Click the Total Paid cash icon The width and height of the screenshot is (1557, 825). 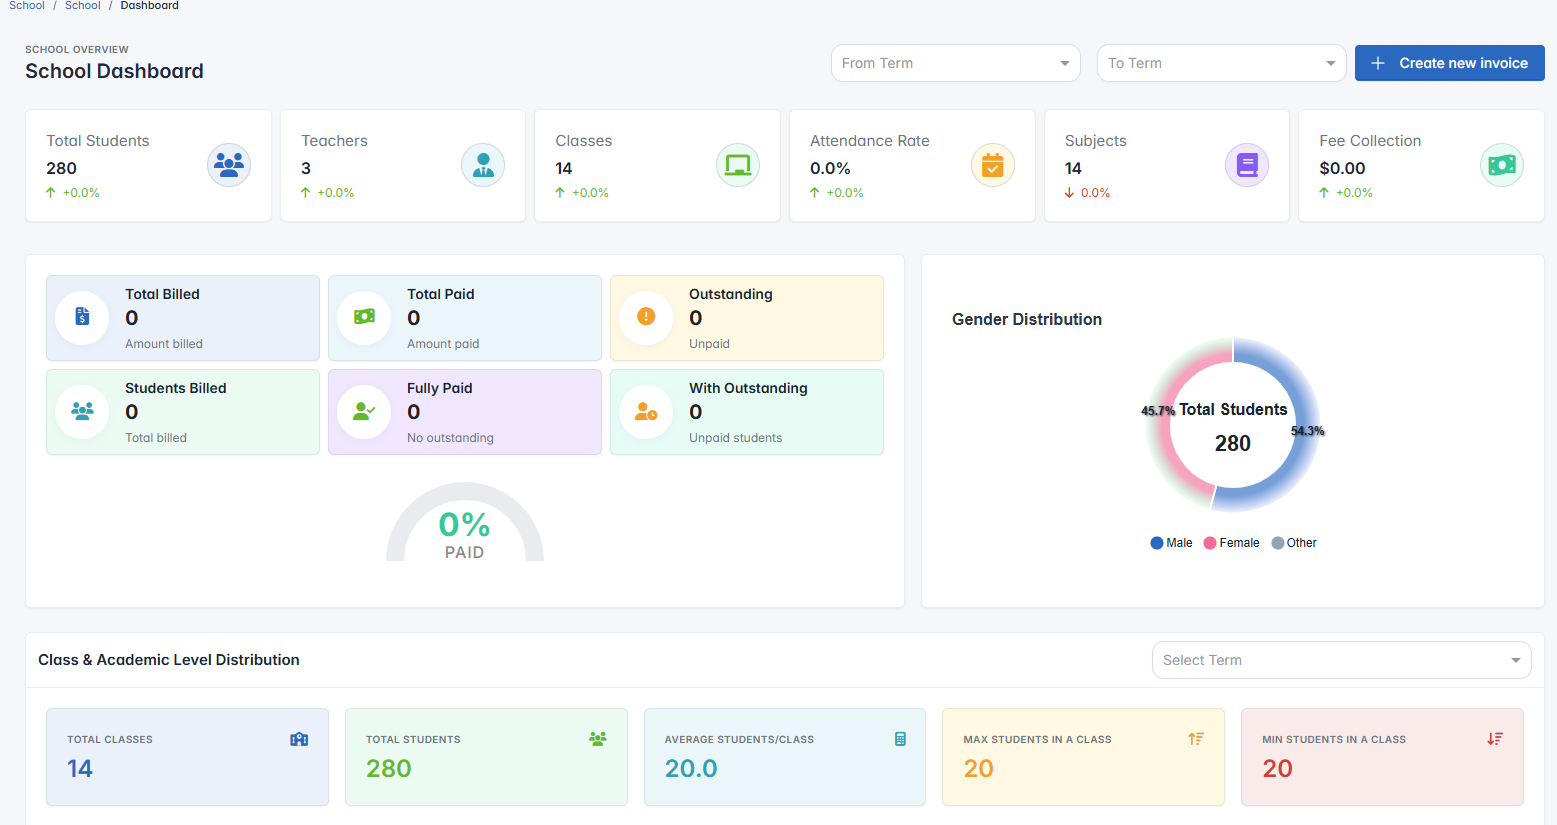click(x=364, y=317)
